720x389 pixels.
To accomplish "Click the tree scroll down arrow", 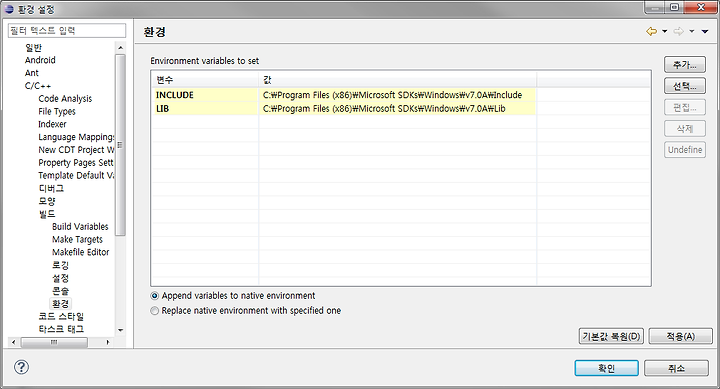I will [120, 330].
